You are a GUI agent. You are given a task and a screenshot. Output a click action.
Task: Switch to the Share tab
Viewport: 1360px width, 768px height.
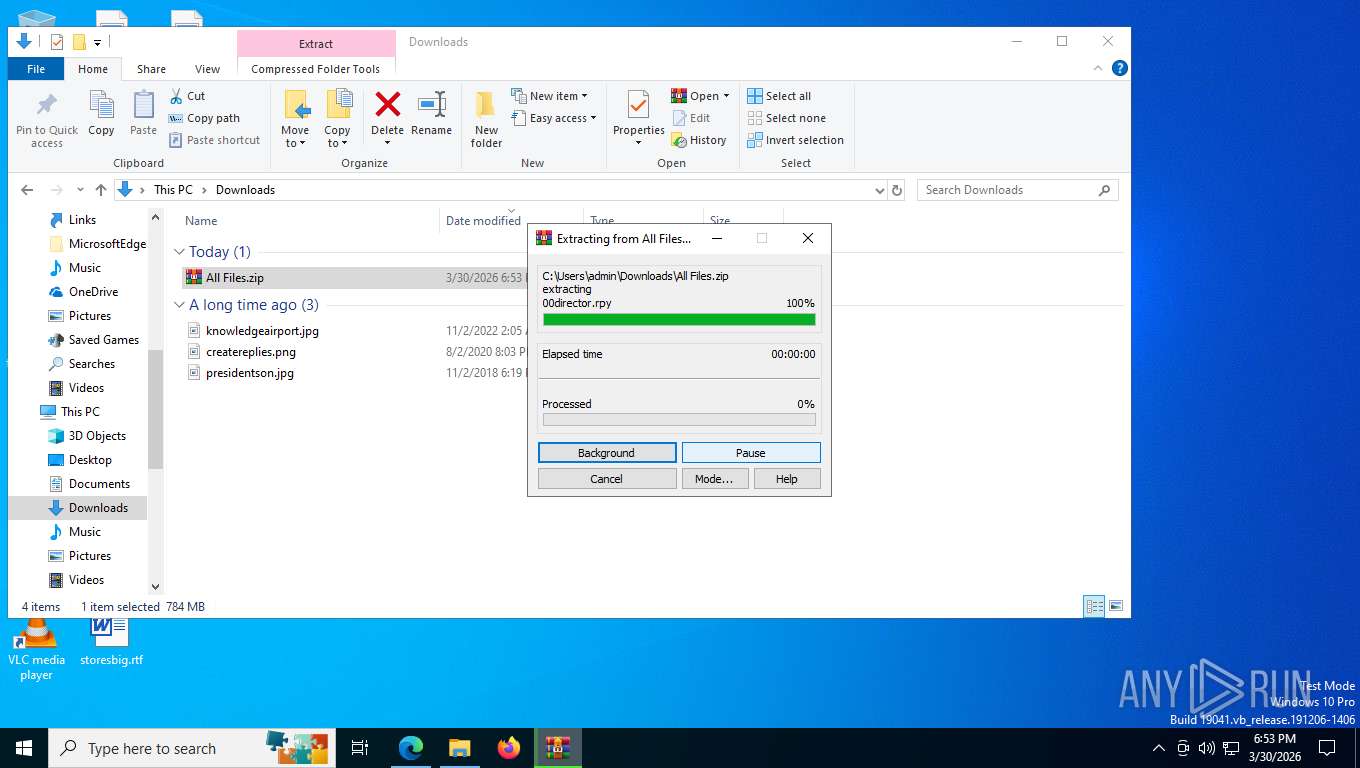(x=152, y=69)
